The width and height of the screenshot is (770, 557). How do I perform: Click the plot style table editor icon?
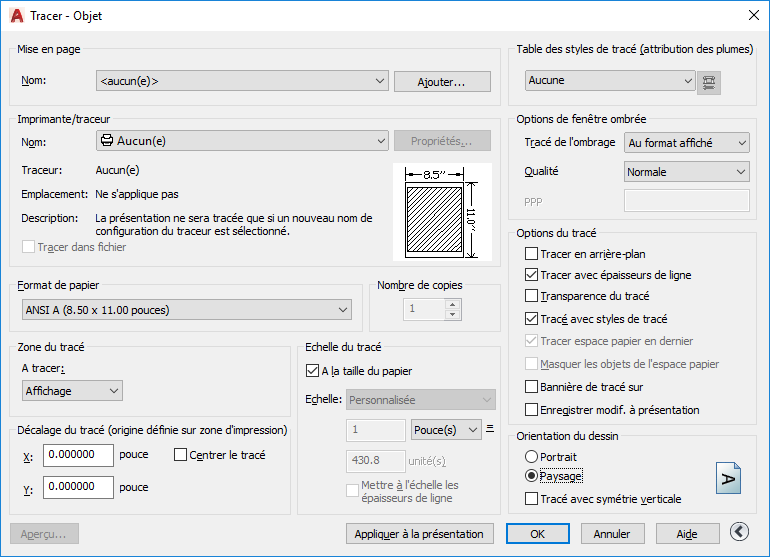[x=709, y=82]
